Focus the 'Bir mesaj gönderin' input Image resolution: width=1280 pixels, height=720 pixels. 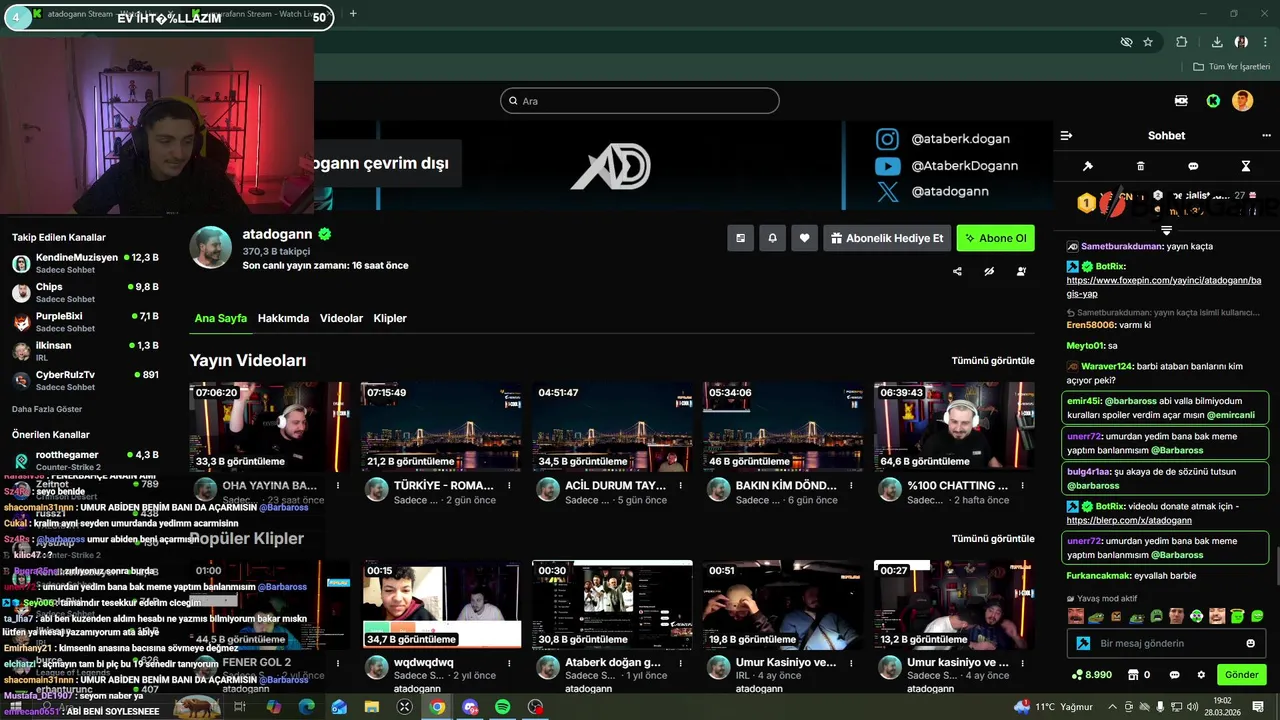tap(1166, 643)
